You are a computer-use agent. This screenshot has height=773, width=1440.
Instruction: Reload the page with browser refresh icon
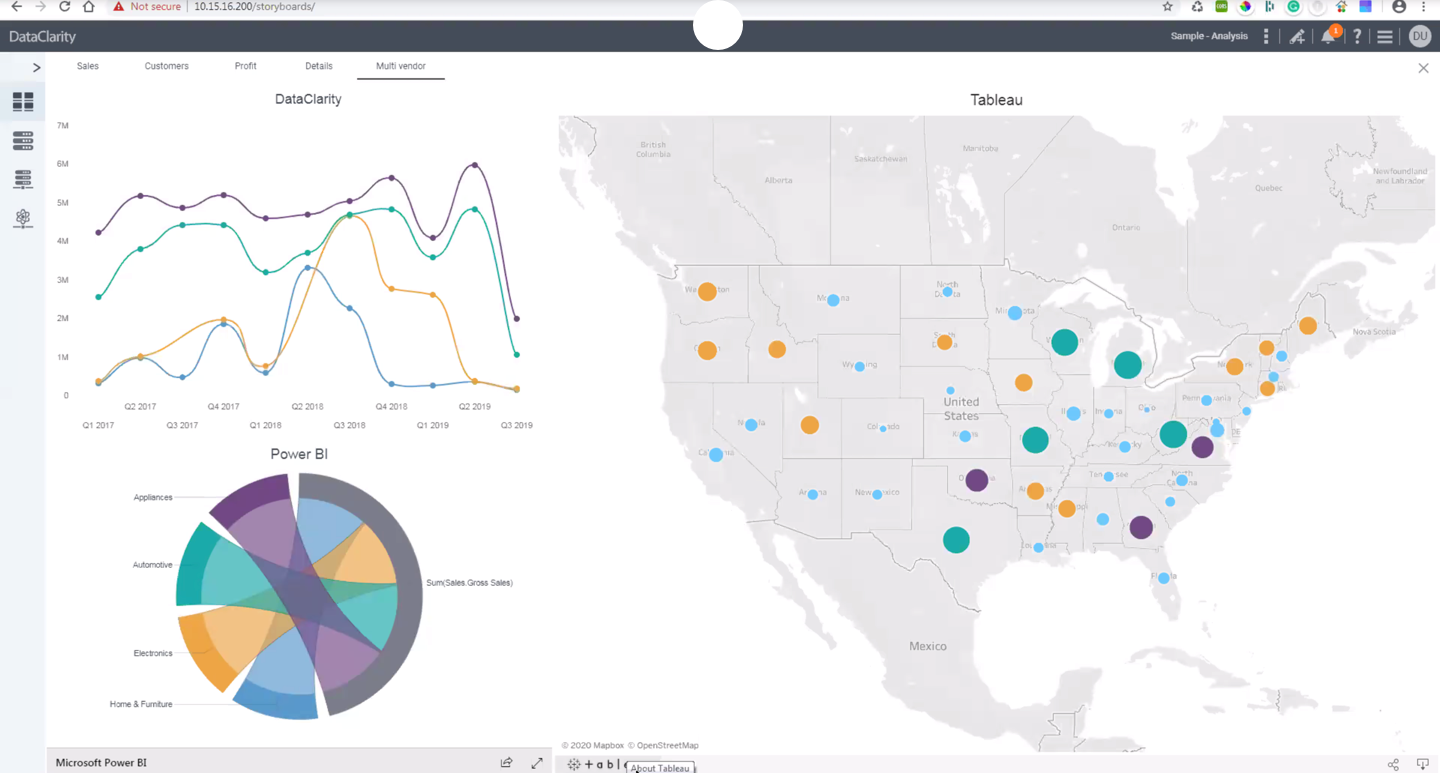64,7
